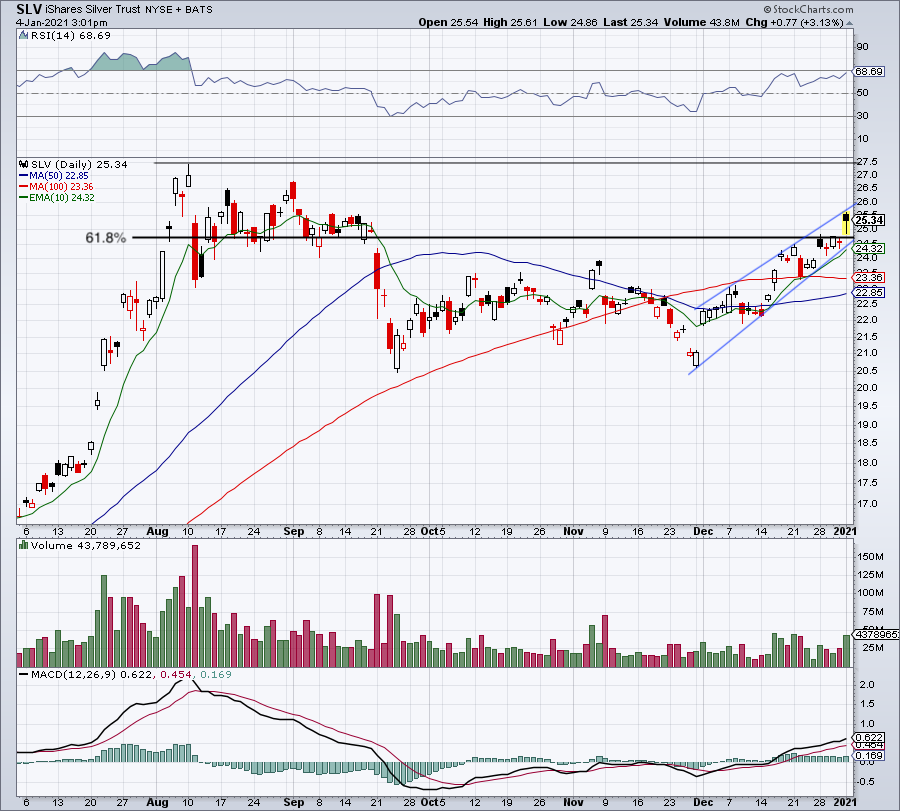Image resolution: width=900 pixels, height=811 pixels.
Task: Click the Aug label on price date axis
Action: coord(157,531)
